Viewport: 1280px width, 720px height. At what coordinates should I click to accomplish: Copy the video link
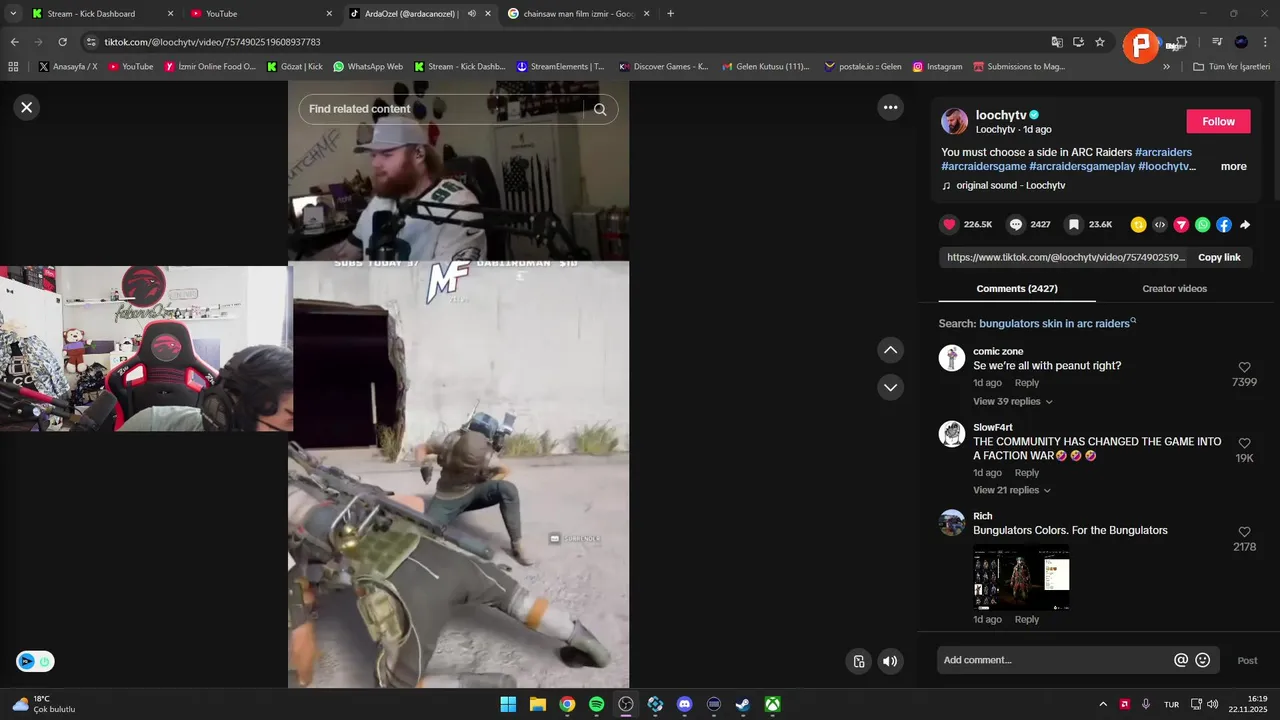pyautogui.click(x=1219, y=257)
